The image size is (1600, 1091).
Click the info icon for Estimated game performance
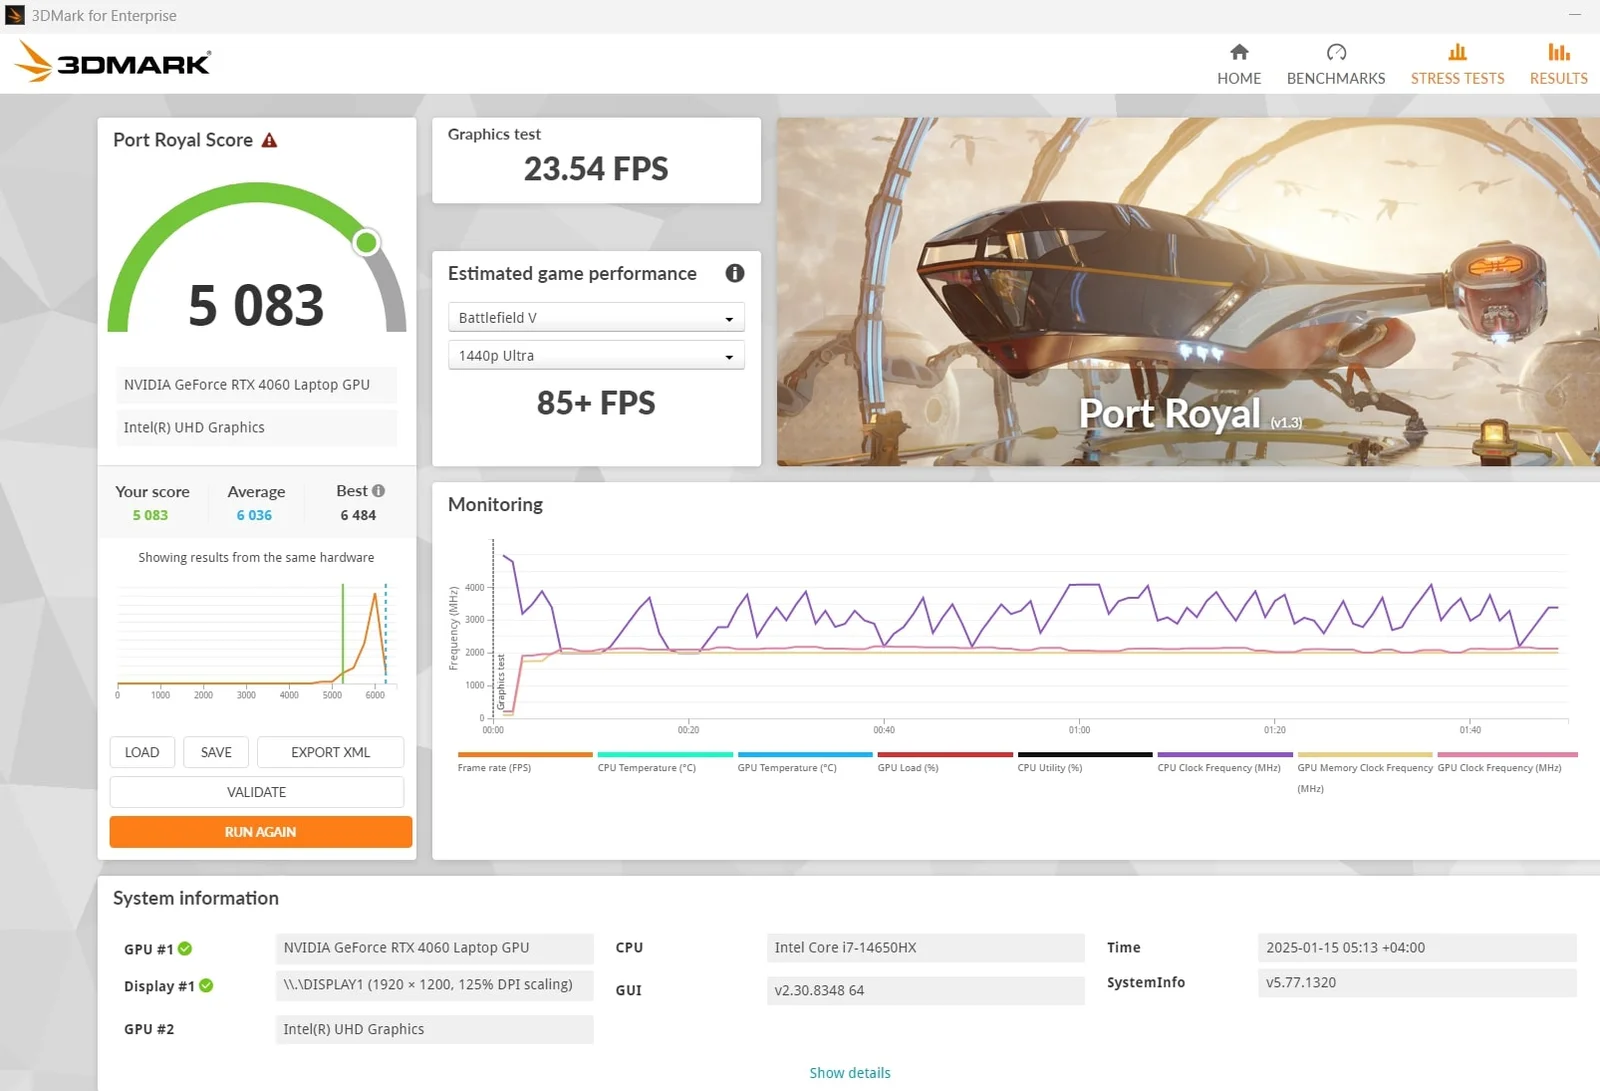pyautogui.click(x=734, y=273)
